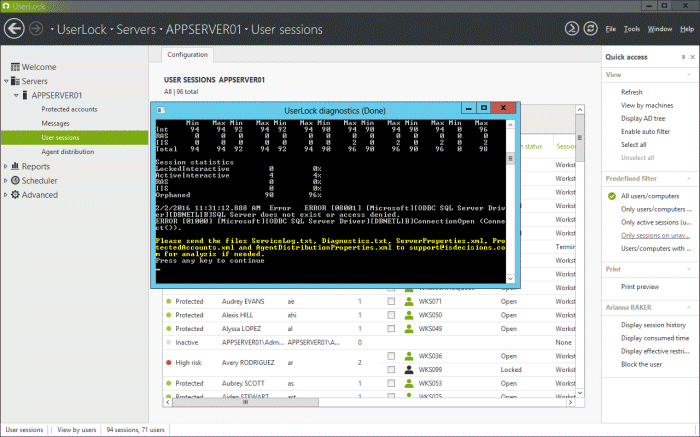Click Display session history link
This screenshot has width=700, height=437.
[653, 325]
